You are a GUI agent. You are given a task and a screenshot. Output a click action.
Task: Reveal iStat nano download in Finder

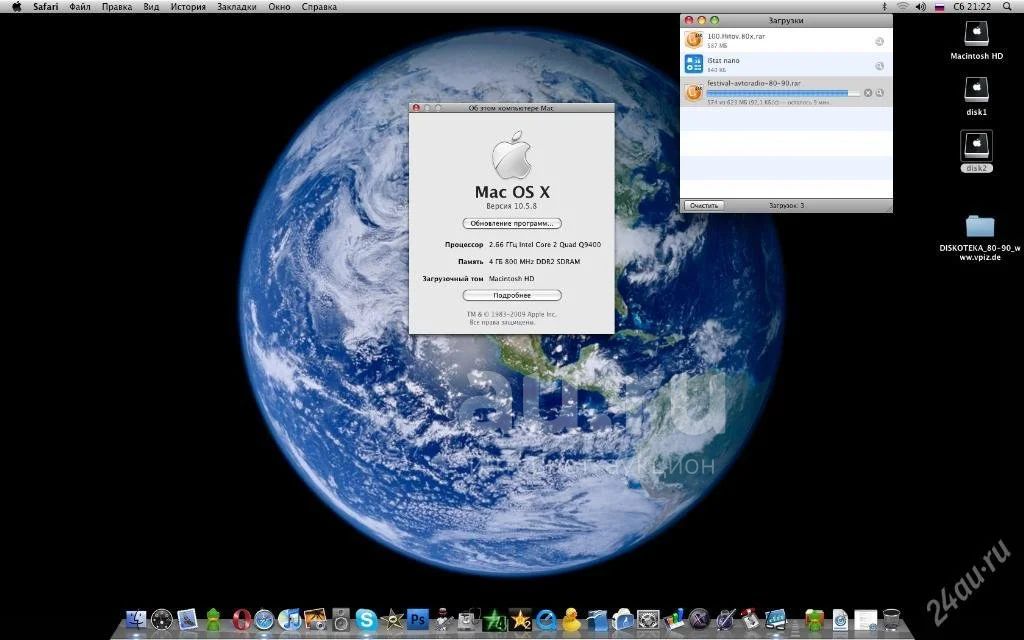(880, 66)
